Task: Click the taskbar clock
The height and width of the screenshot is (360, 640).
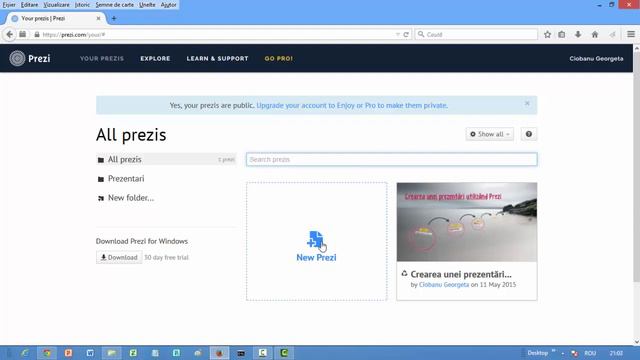Action: [x=616, y=353]
